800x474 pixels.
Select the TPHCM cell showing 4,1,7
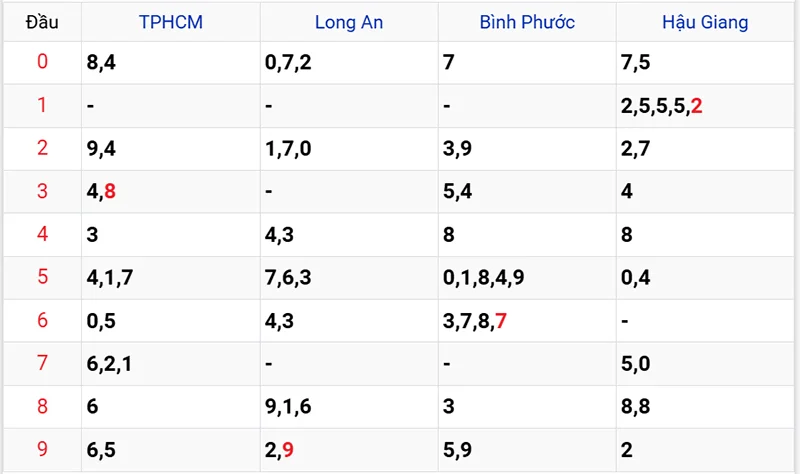(x=109, y=277)
